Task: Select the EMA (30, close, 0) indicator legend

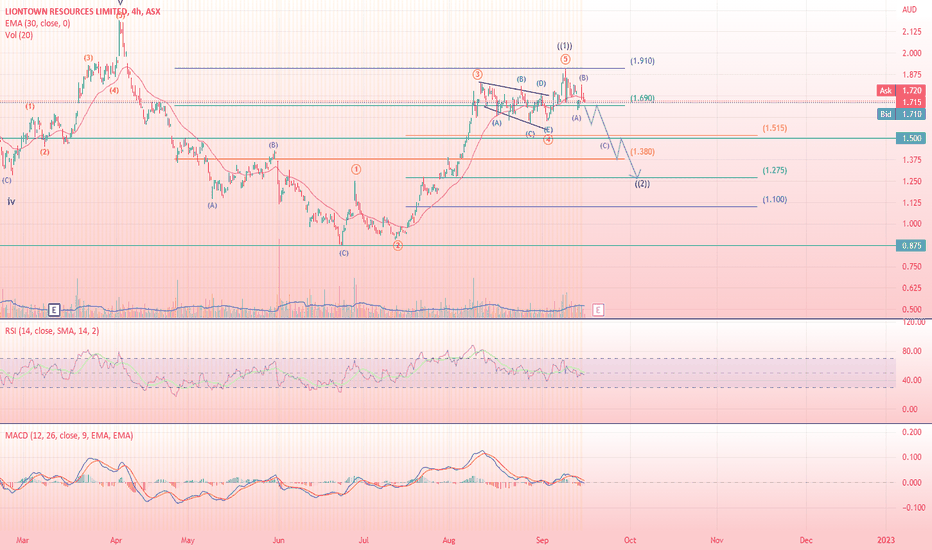Action: click(37, 23)
